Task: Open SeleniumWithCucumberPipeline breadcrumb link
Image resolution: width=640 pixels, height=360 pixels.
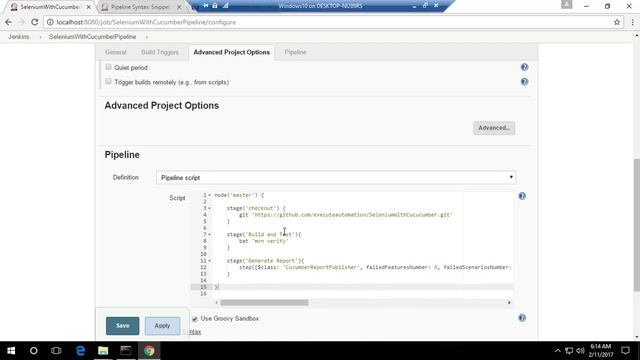Action: (x=93, y=37)
